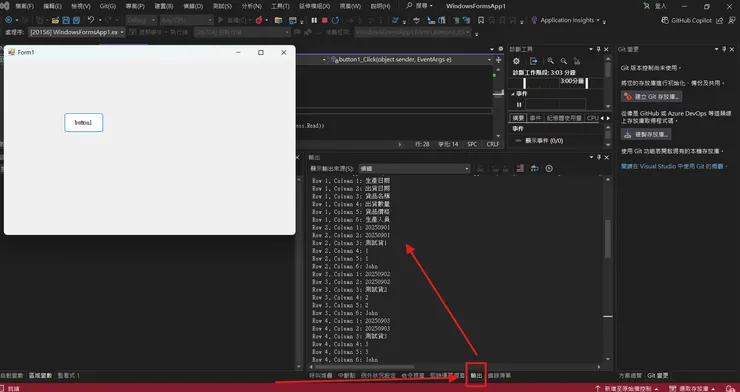The height and width of the screenshot is (392, 740).
Task: Open the 工具(T) menu
Action: (280, 6)
